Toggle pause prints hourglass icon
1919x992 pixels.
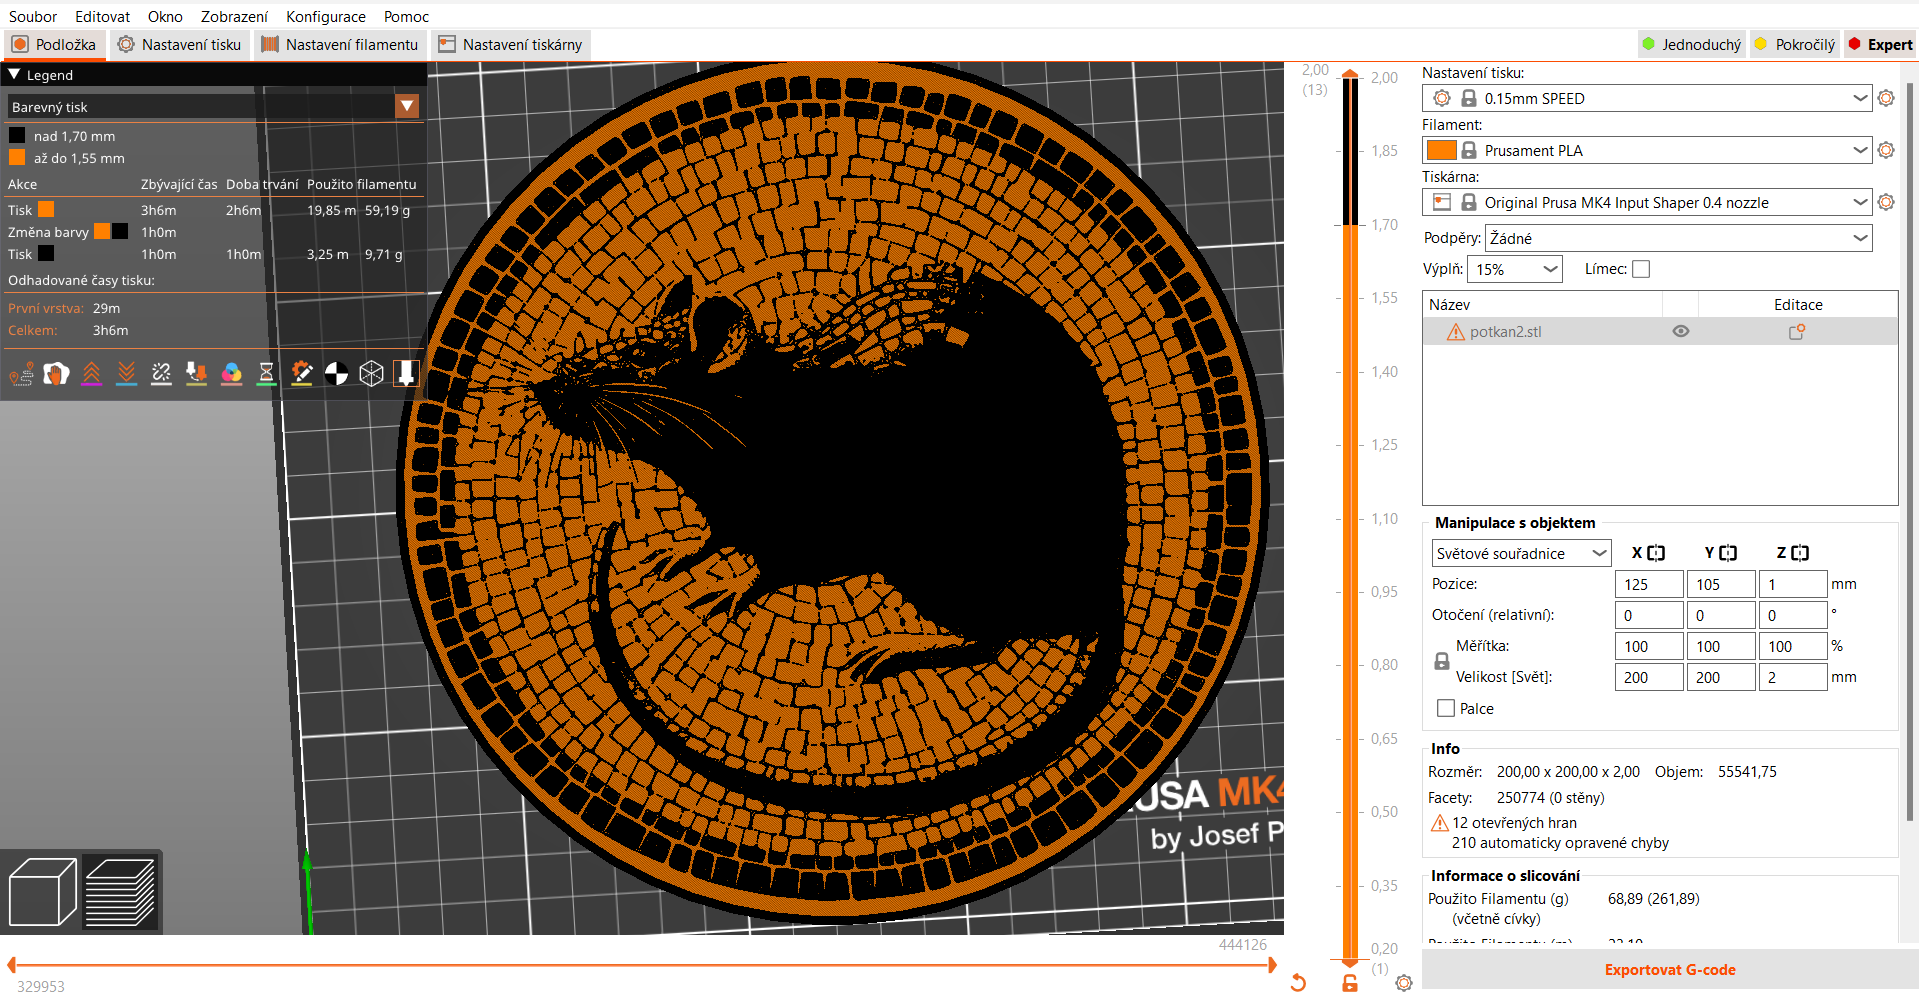click(x=266, y=373)
